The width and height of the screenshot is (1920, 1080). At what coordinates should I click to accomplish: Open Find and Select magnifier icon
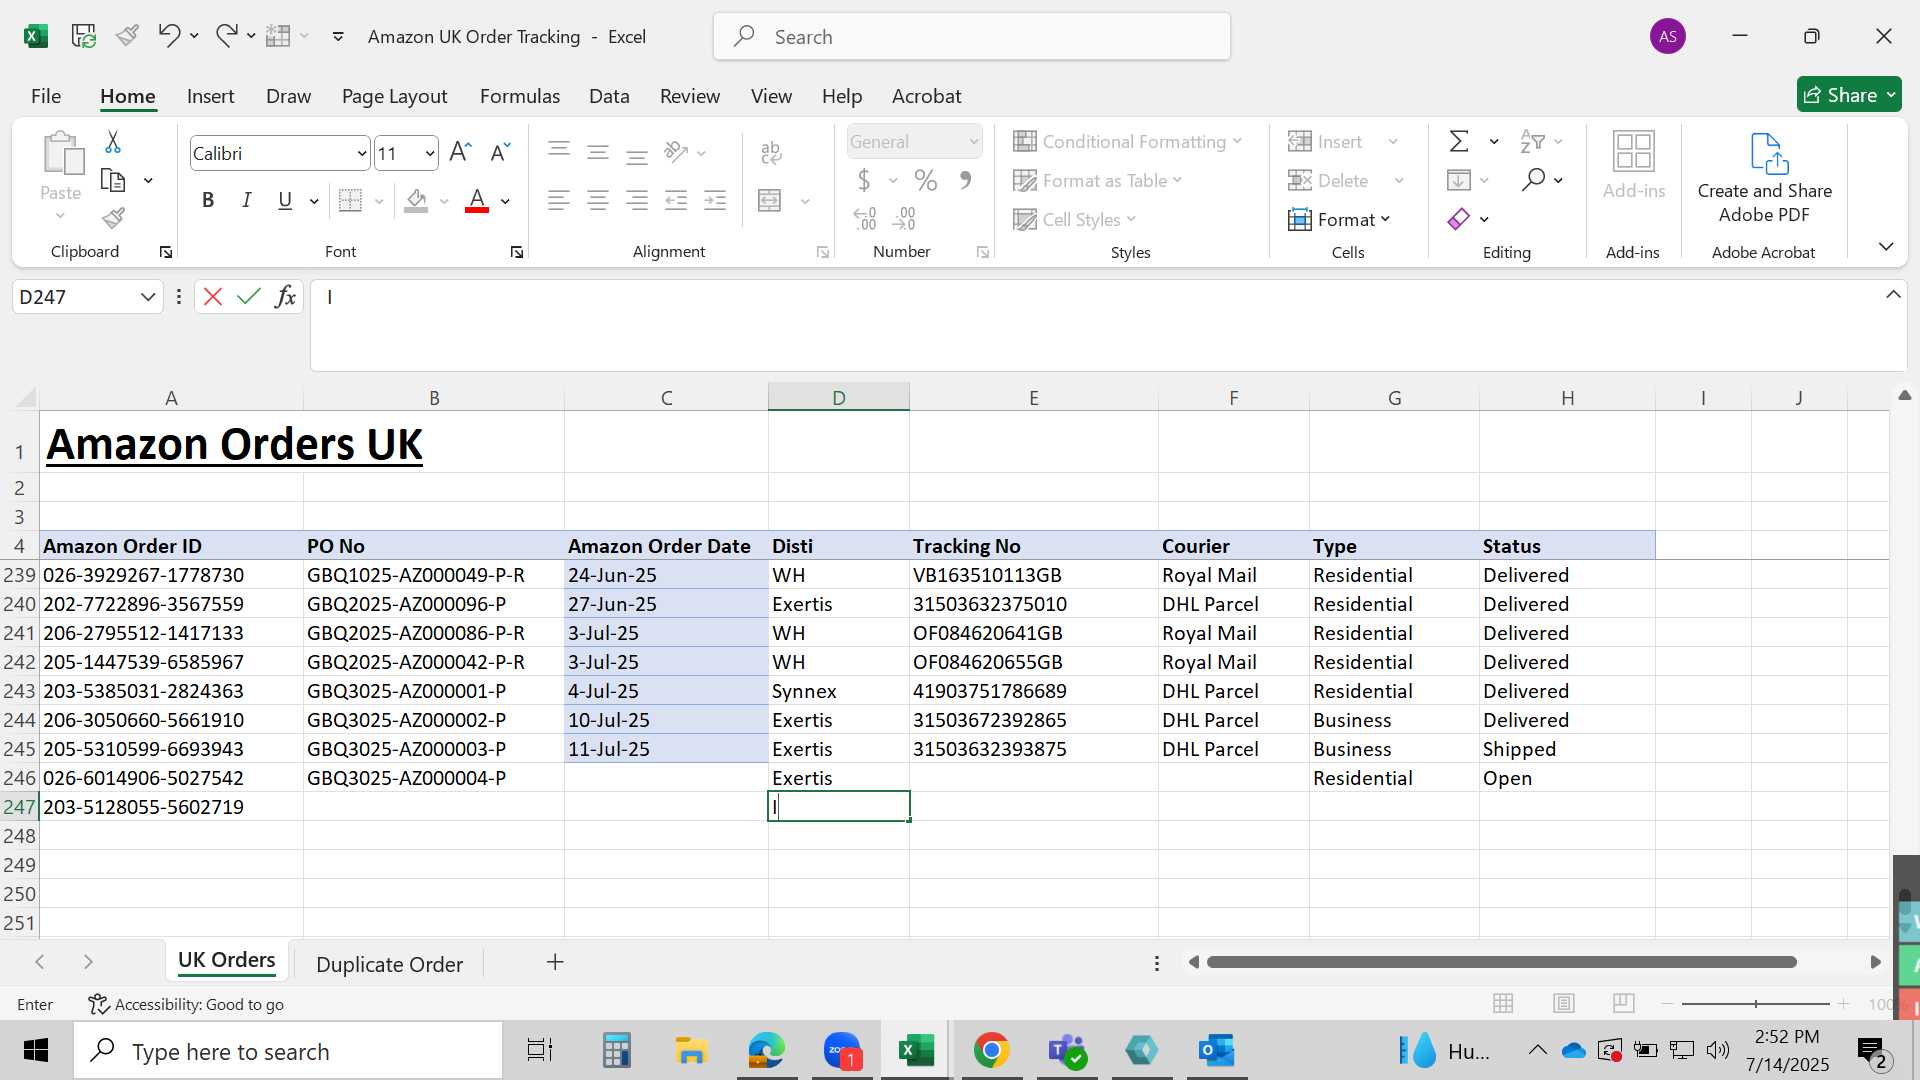tap(1533, 180)
